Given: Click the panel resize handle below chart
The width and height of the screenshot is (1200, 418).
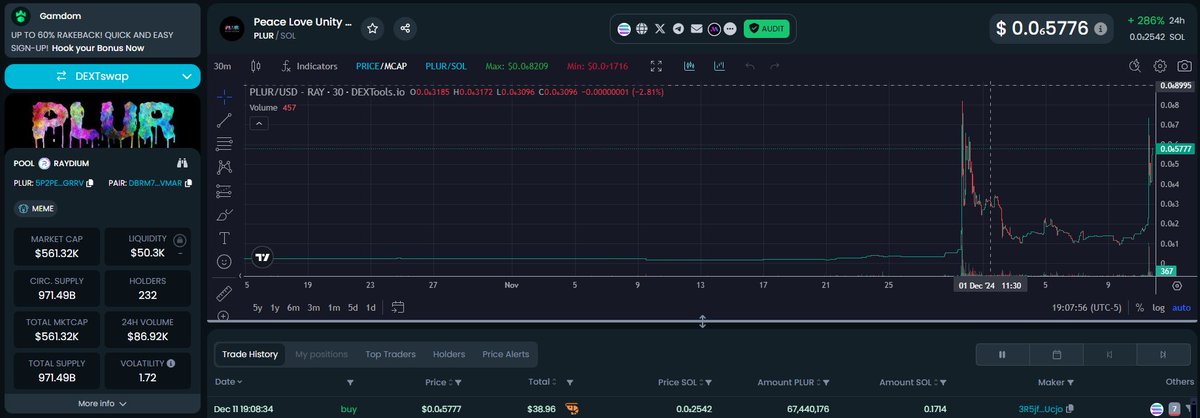Looking at the screenshot, I should coord(702,322).
